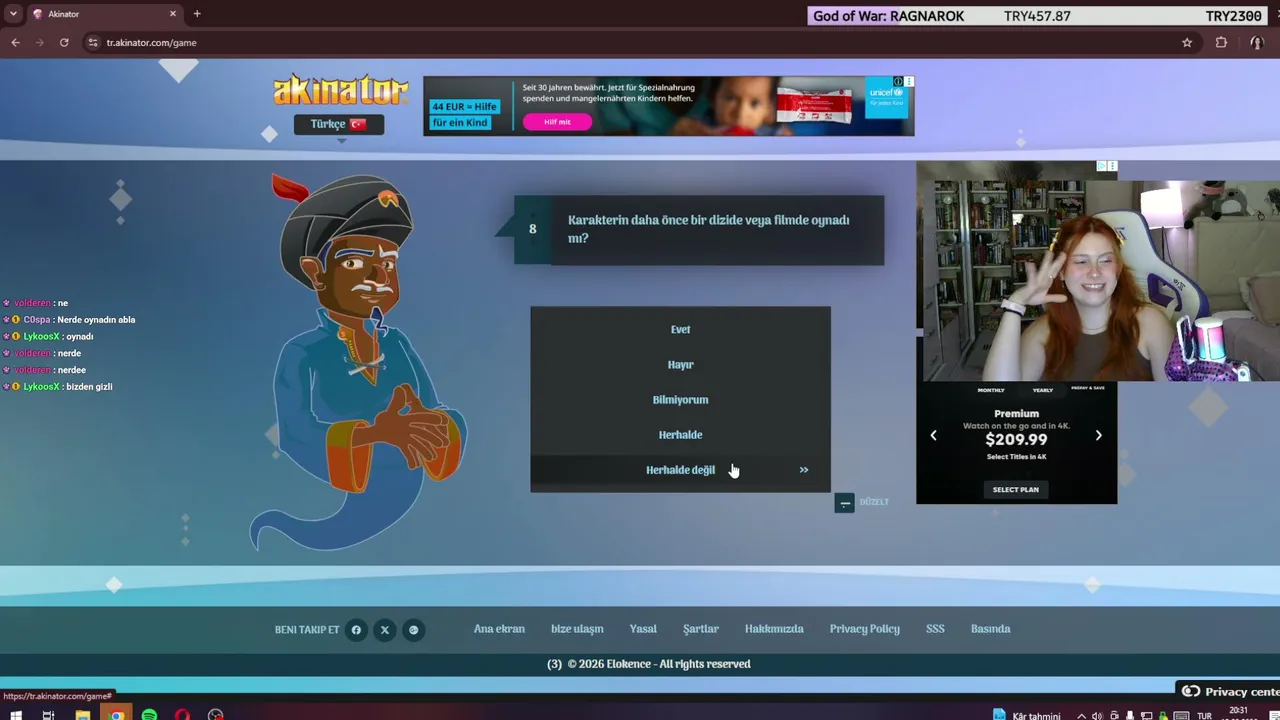Open File Explorer from the taskbar

pos(83,715)
